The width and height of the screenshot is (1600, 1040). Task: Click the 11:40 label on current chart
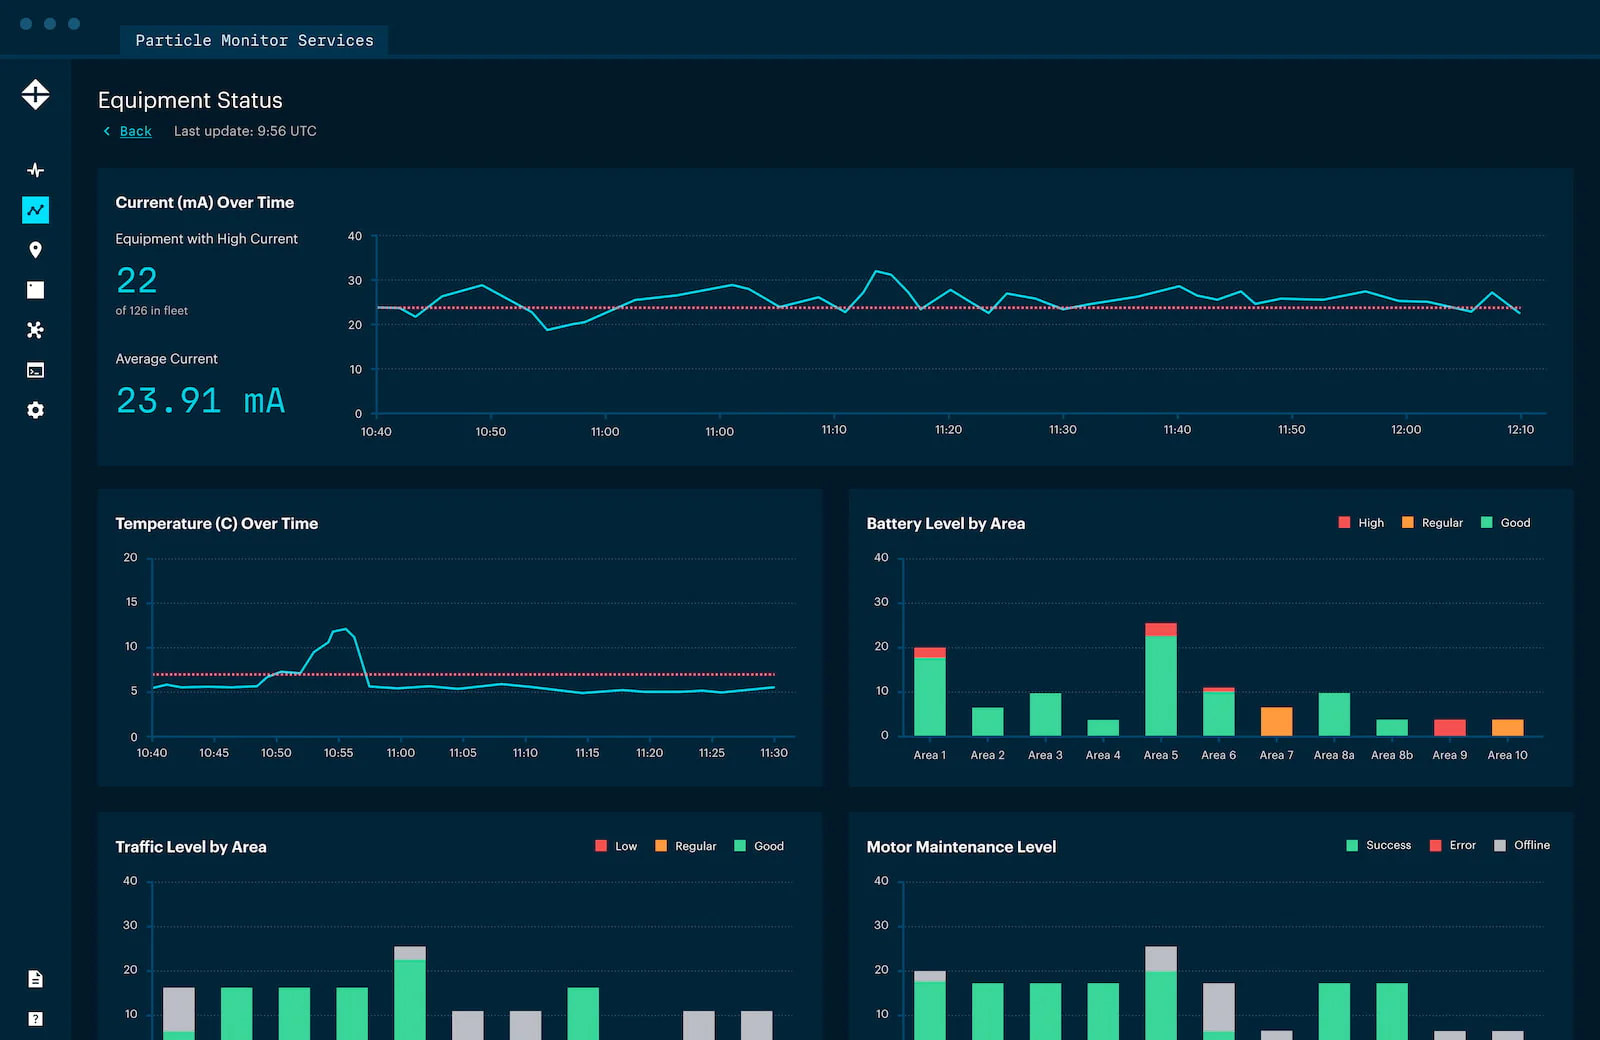(1177, 430)
